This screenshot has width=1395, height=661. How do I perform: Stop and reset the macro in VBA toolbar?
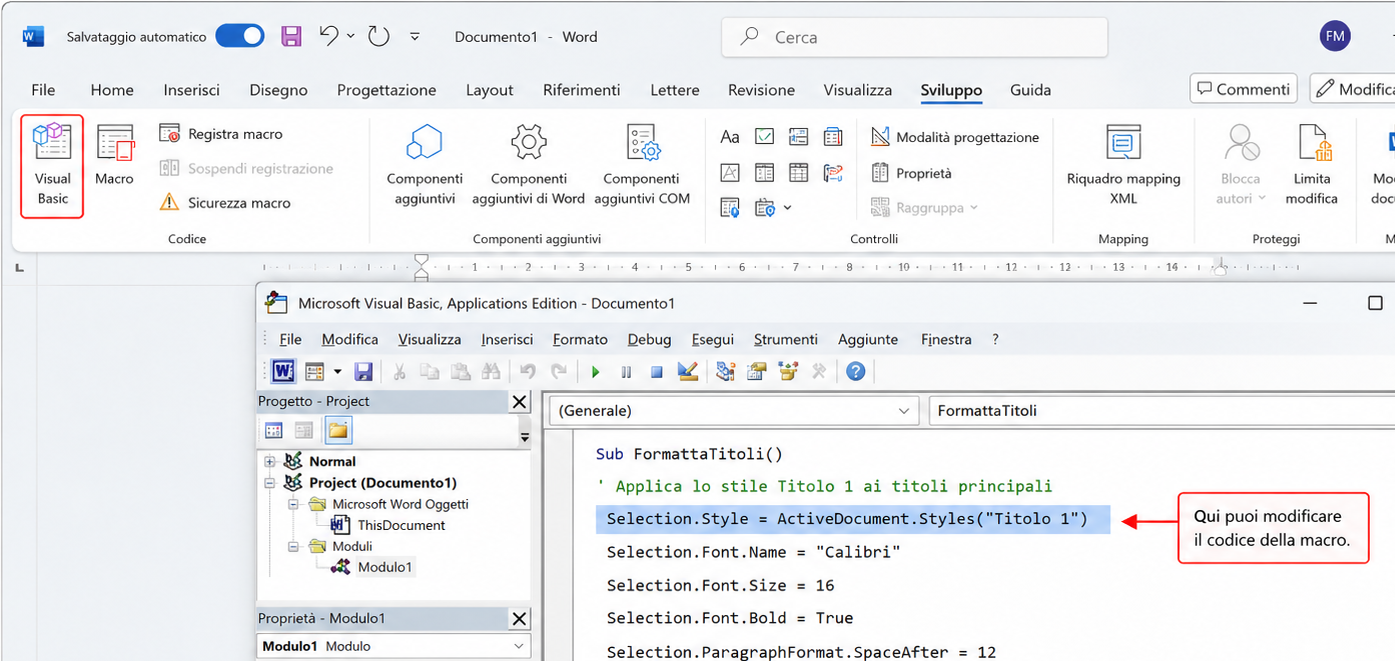(657, 372)
